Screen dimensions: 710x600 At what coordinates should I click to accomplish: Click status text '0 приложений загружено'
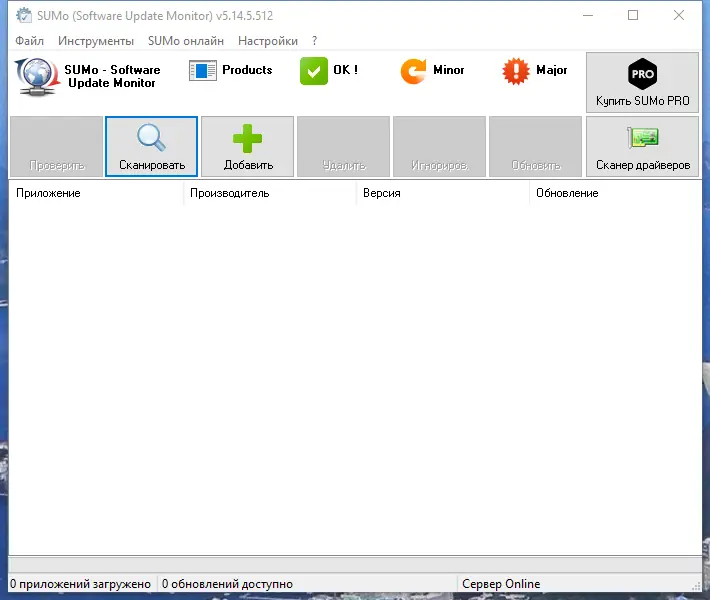click(x=80, y=584)
